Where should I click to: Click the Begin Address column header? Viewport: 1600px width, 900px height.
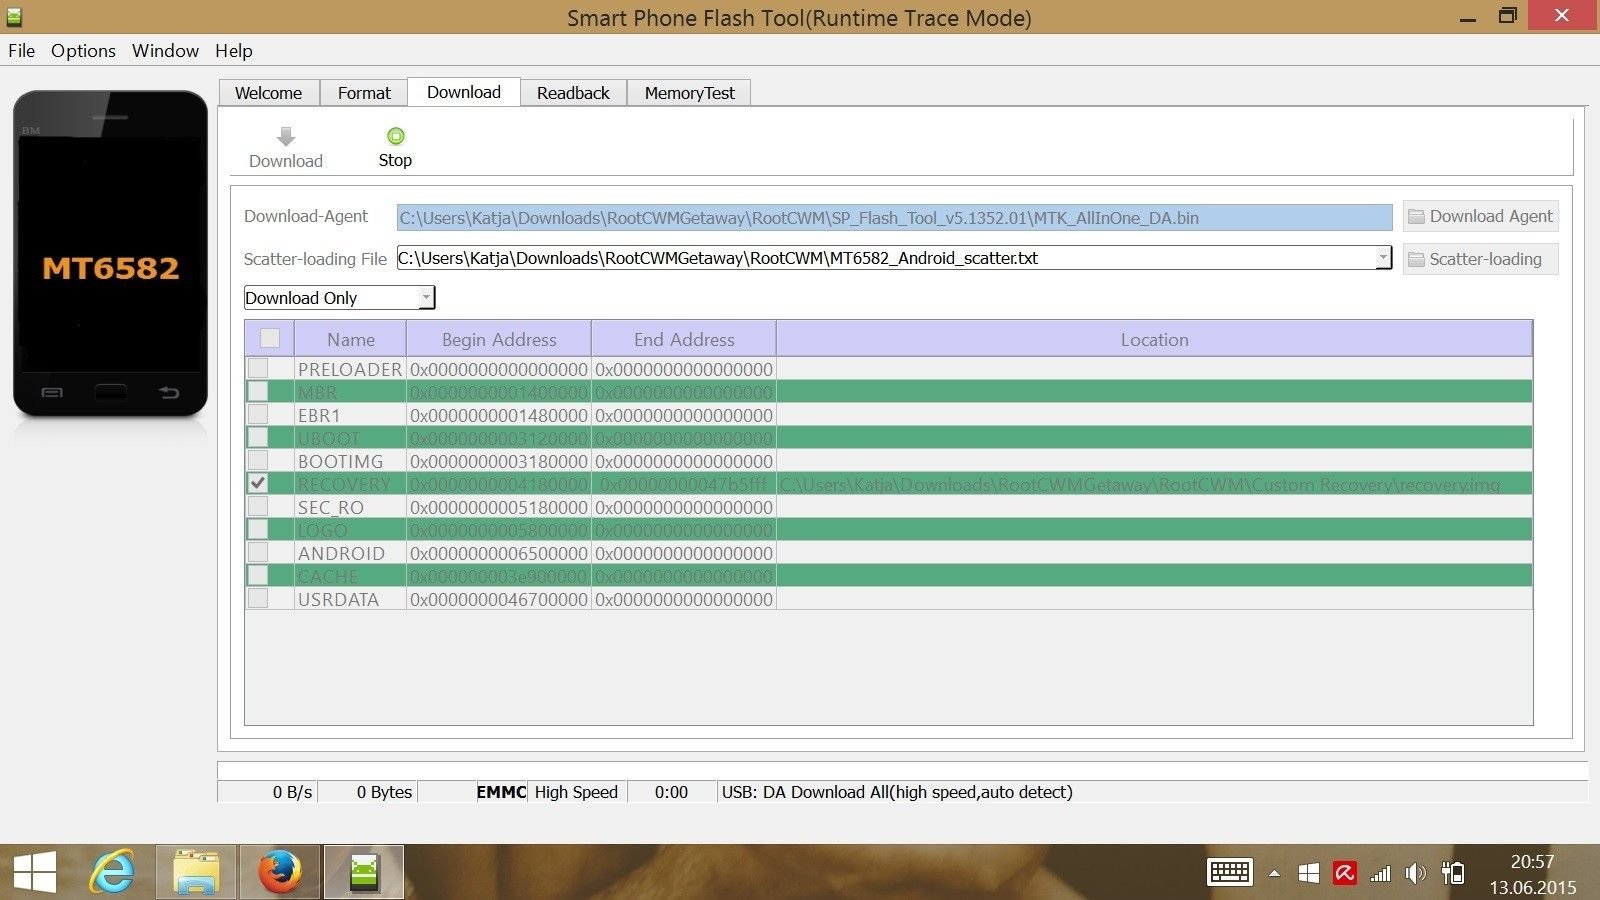pyautogui.click(x=499, y=339)
